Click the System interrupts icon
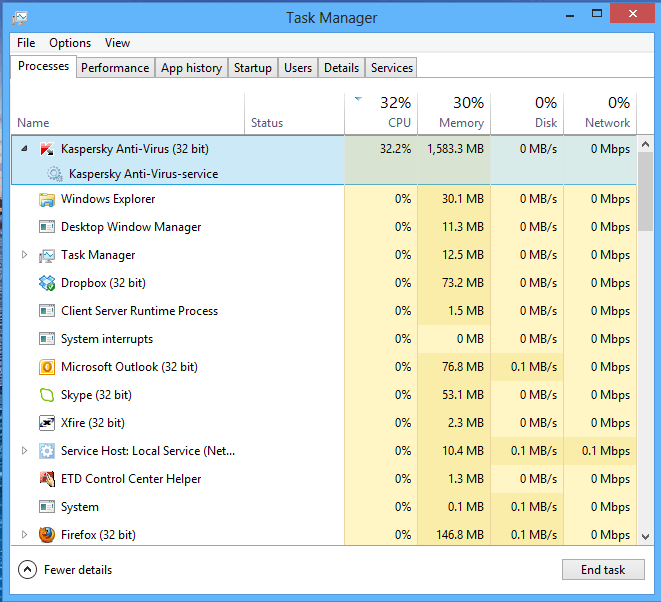 tap(47, 339)
